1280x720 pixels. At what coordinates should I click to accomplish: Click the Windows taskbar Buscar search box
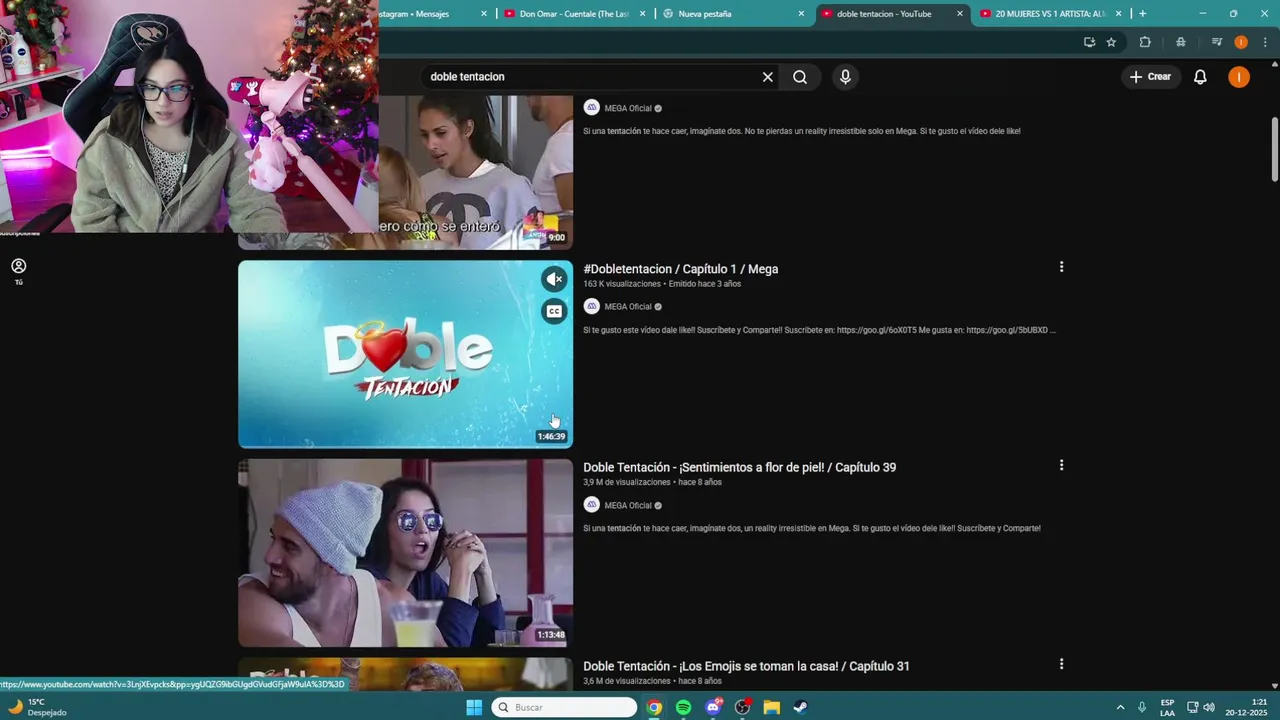565,707
